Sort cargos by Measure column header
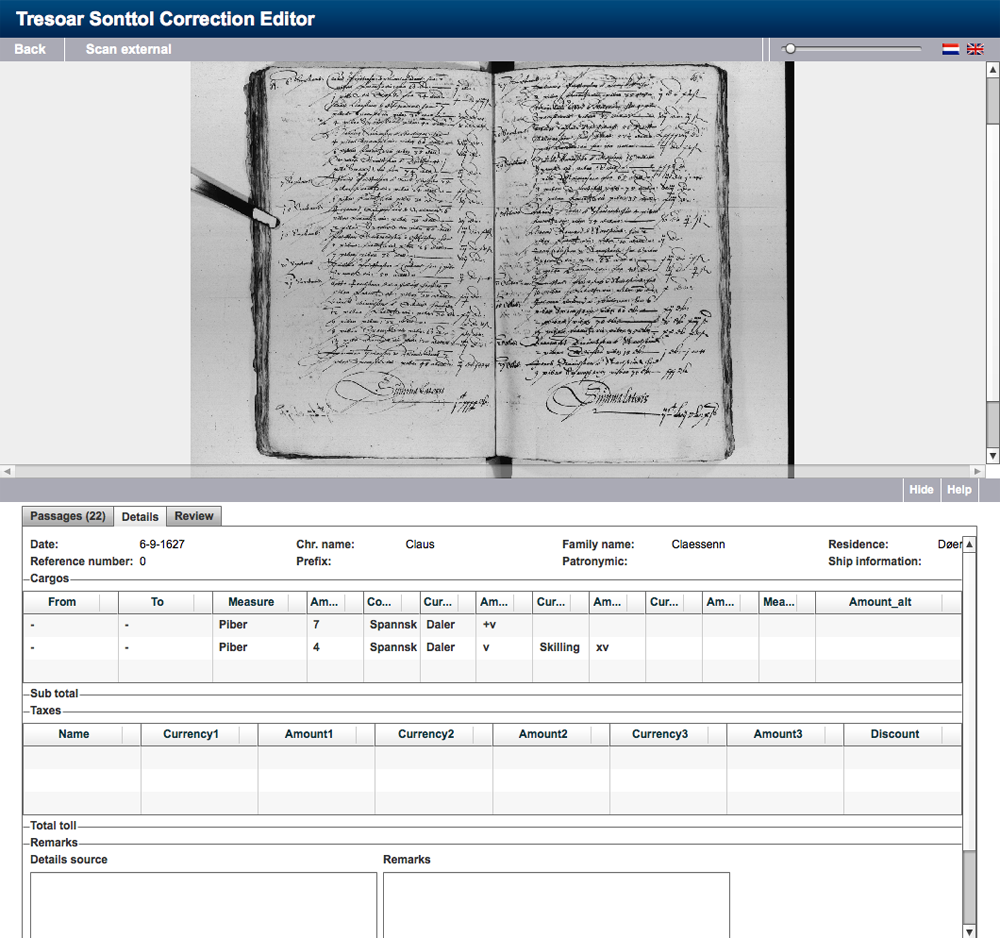 (x=250, y=602)
